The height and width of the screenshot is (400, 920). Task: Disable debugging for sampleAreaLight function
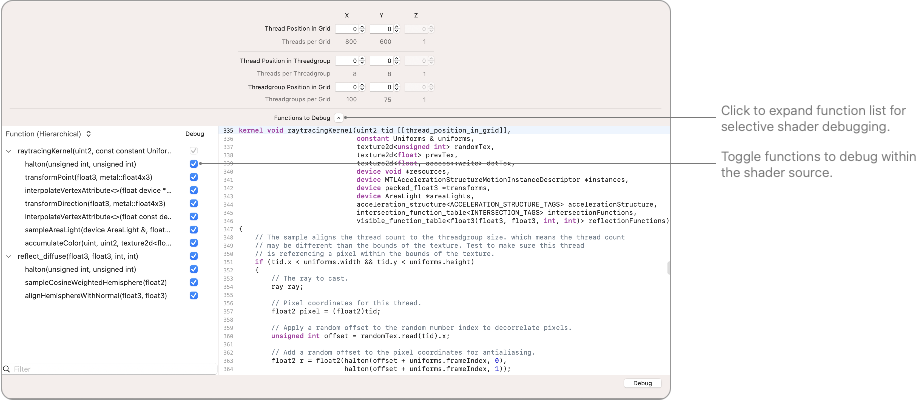[194, 229]
